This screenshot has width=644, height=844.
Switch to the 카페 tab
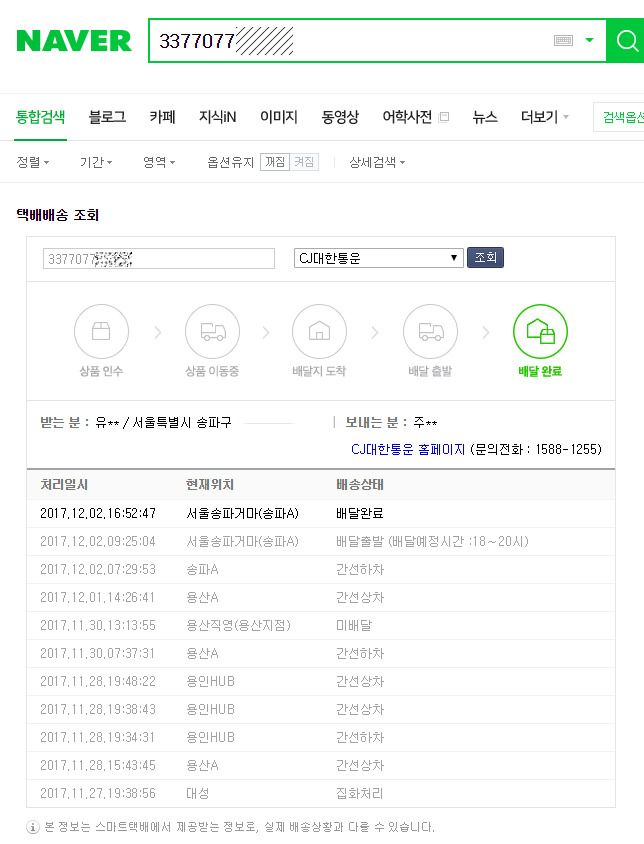click(x=163, y=117)
